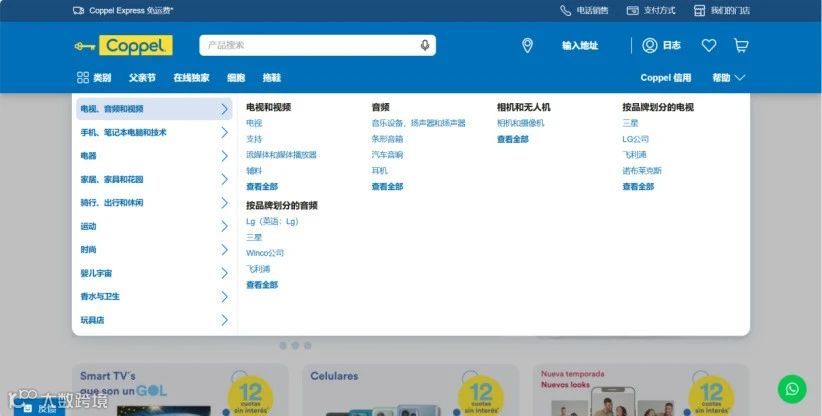Open 三星 under 按品牌划分的电视
Image resolution: width=822 pixels, height=416 pixels.
(x=630, y=123)
